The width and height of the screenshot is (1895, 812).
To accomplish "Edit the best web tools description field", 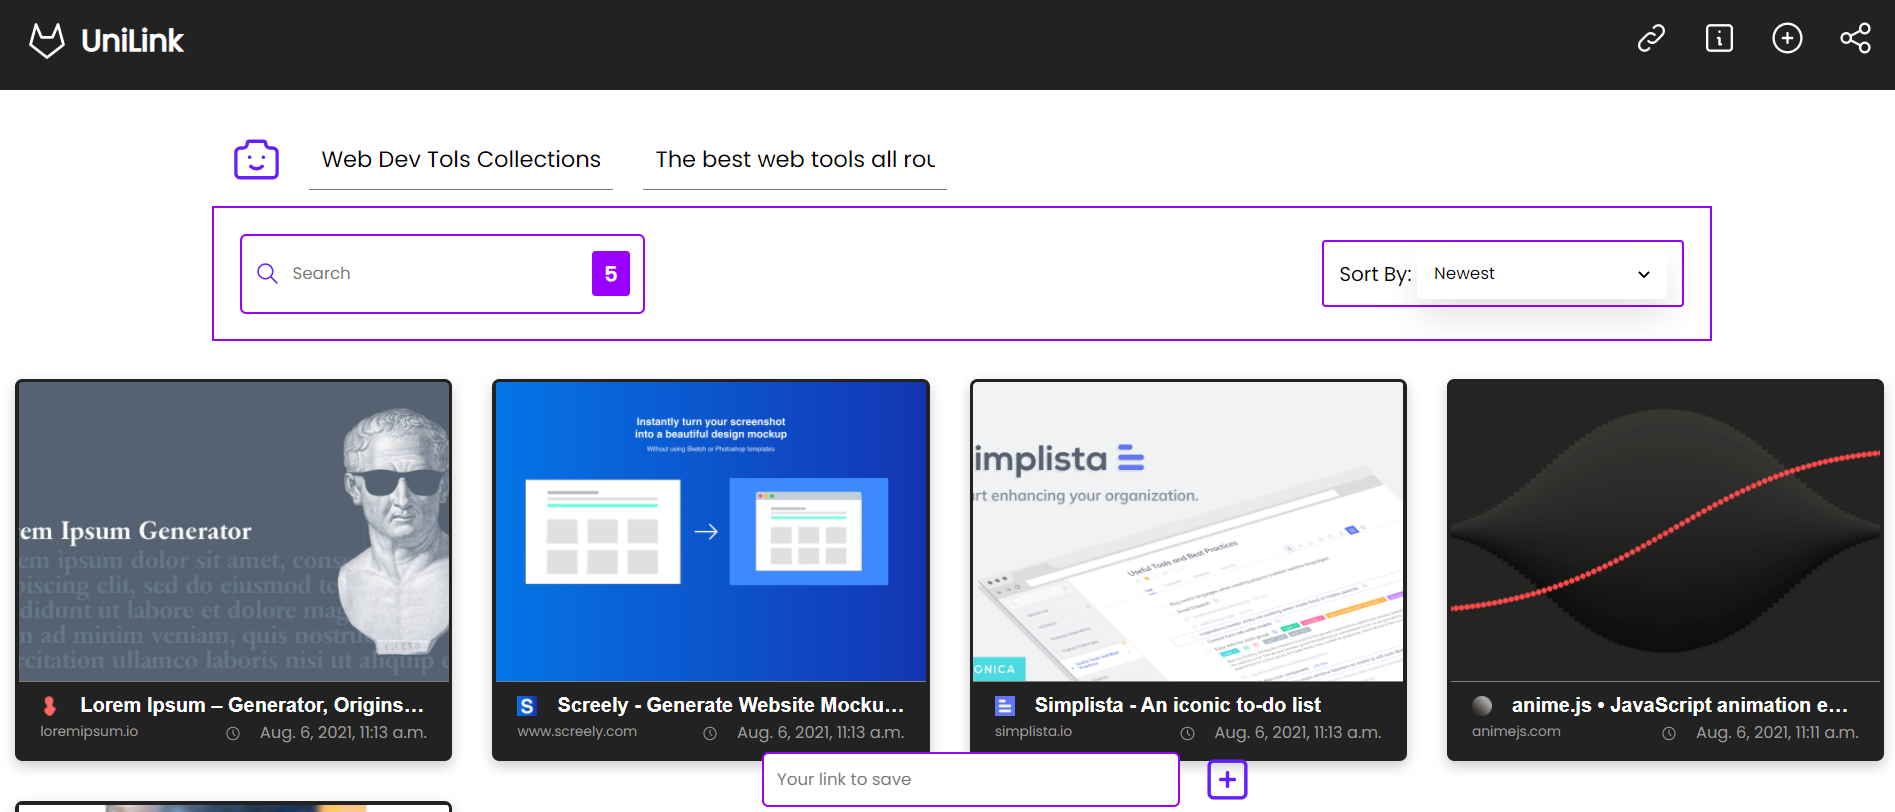I will point(795,160).
